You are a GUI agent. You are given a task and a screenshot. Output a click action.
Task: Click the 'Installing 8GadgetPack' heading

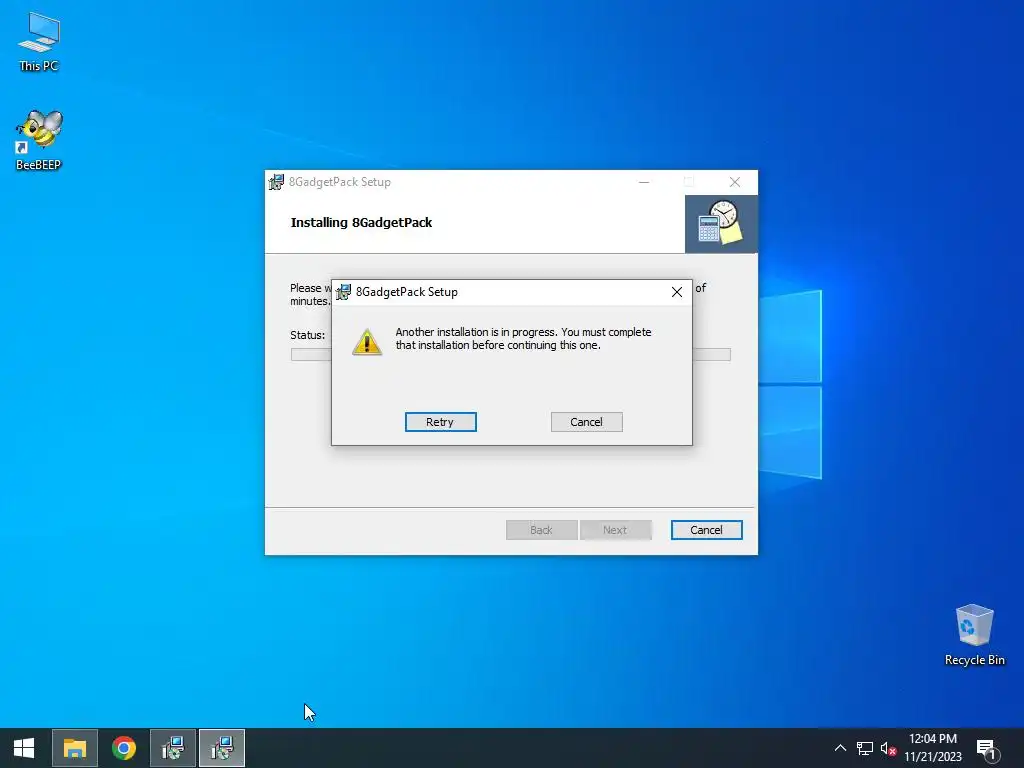coord(361,223)
